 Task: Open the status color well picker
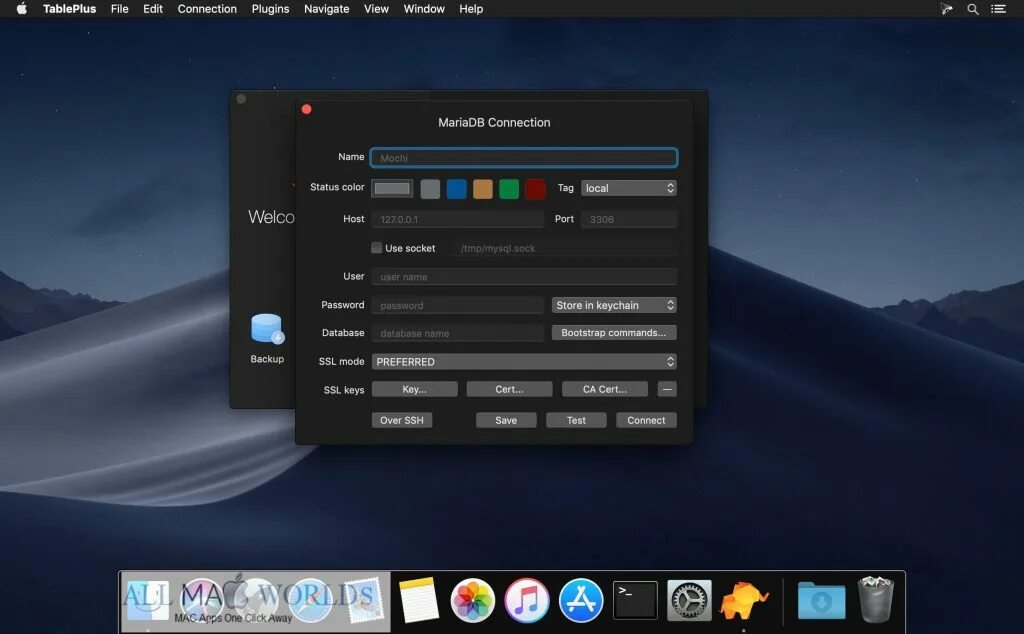point(392,189)
